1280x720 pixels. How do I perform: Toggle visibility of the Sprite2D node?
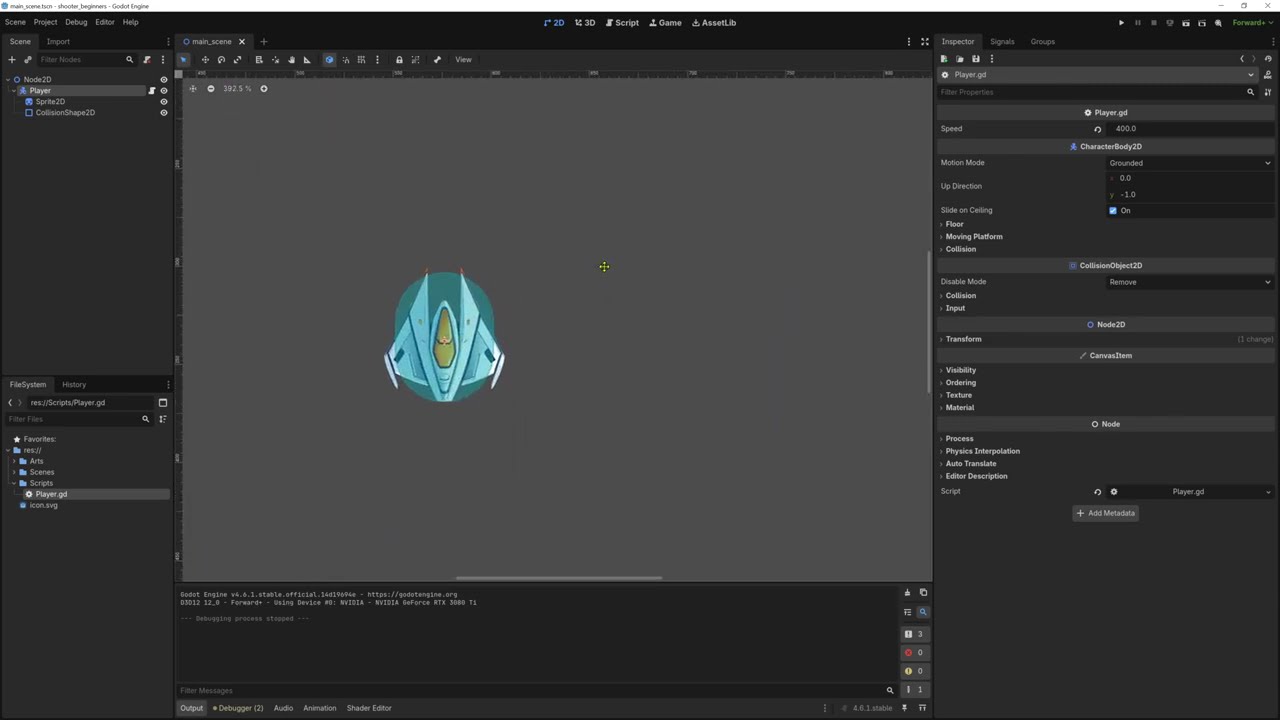point(164,102)
